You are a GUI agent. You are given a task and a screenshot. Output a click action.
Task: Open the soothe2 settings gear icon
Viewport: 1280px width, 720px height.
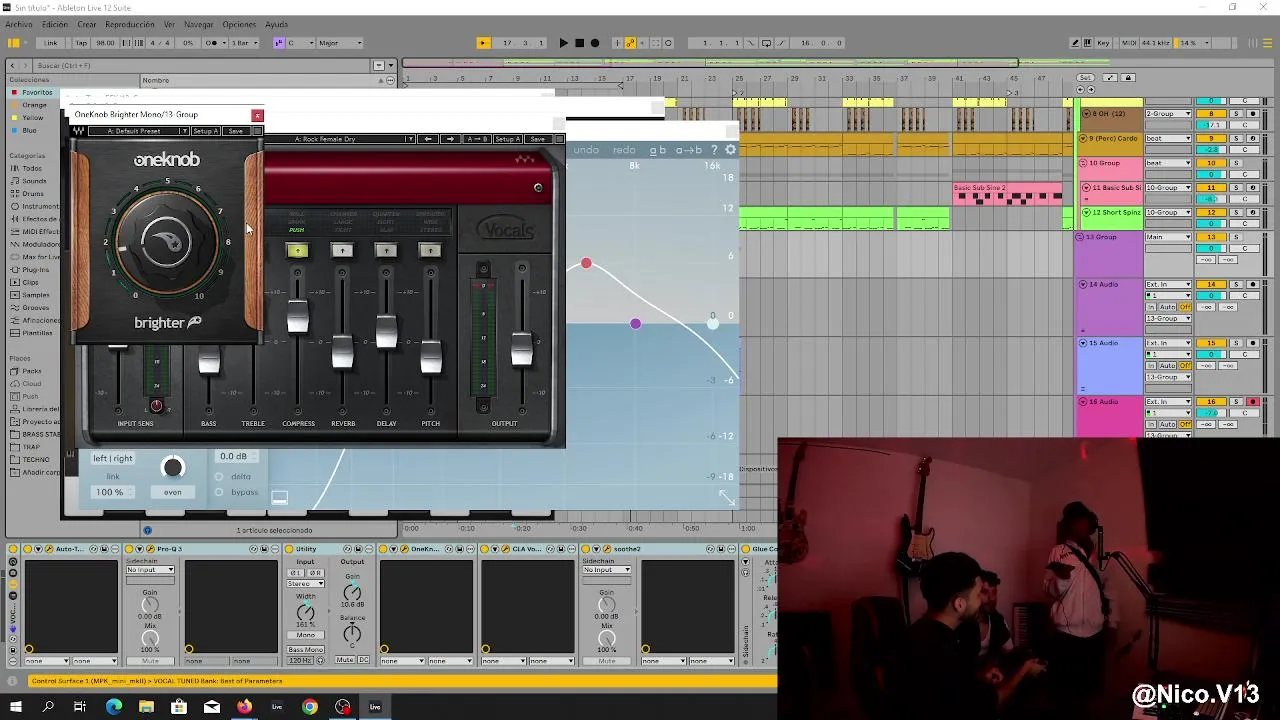point(730,150)
